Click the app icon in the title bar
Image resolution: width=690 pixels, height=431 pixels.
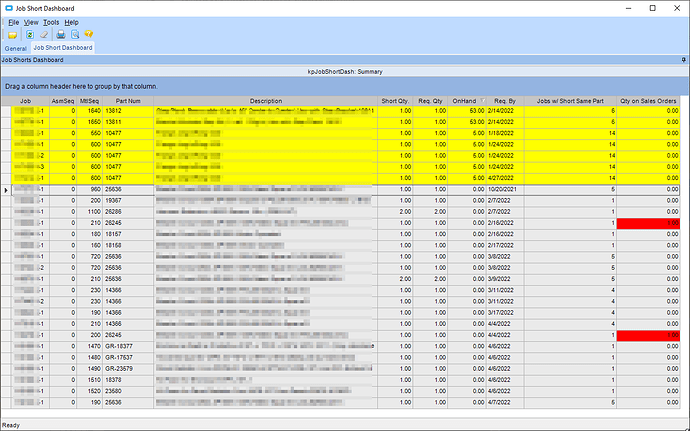8,8
